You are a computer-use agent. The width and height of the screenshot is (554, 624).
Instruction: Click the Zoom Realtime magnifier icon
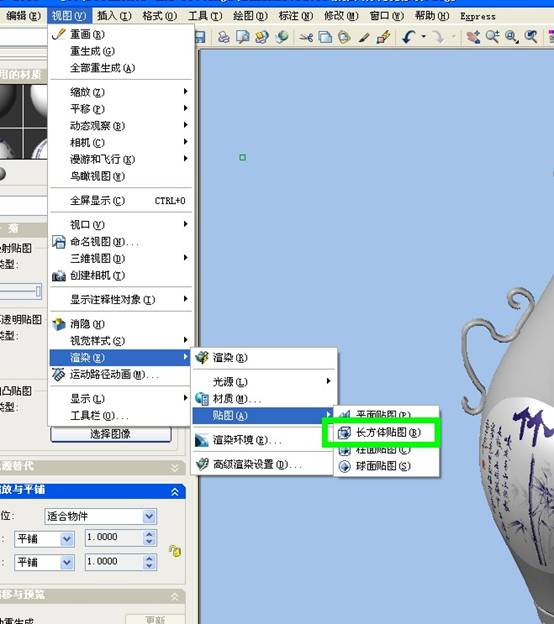[492, 37]
